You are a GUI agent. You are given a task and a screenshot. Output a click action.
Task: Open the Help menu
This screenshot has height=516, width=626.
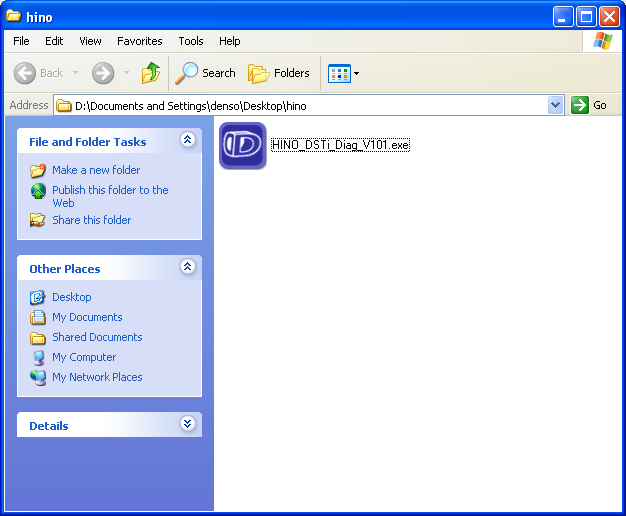click(x=230, y=41)
